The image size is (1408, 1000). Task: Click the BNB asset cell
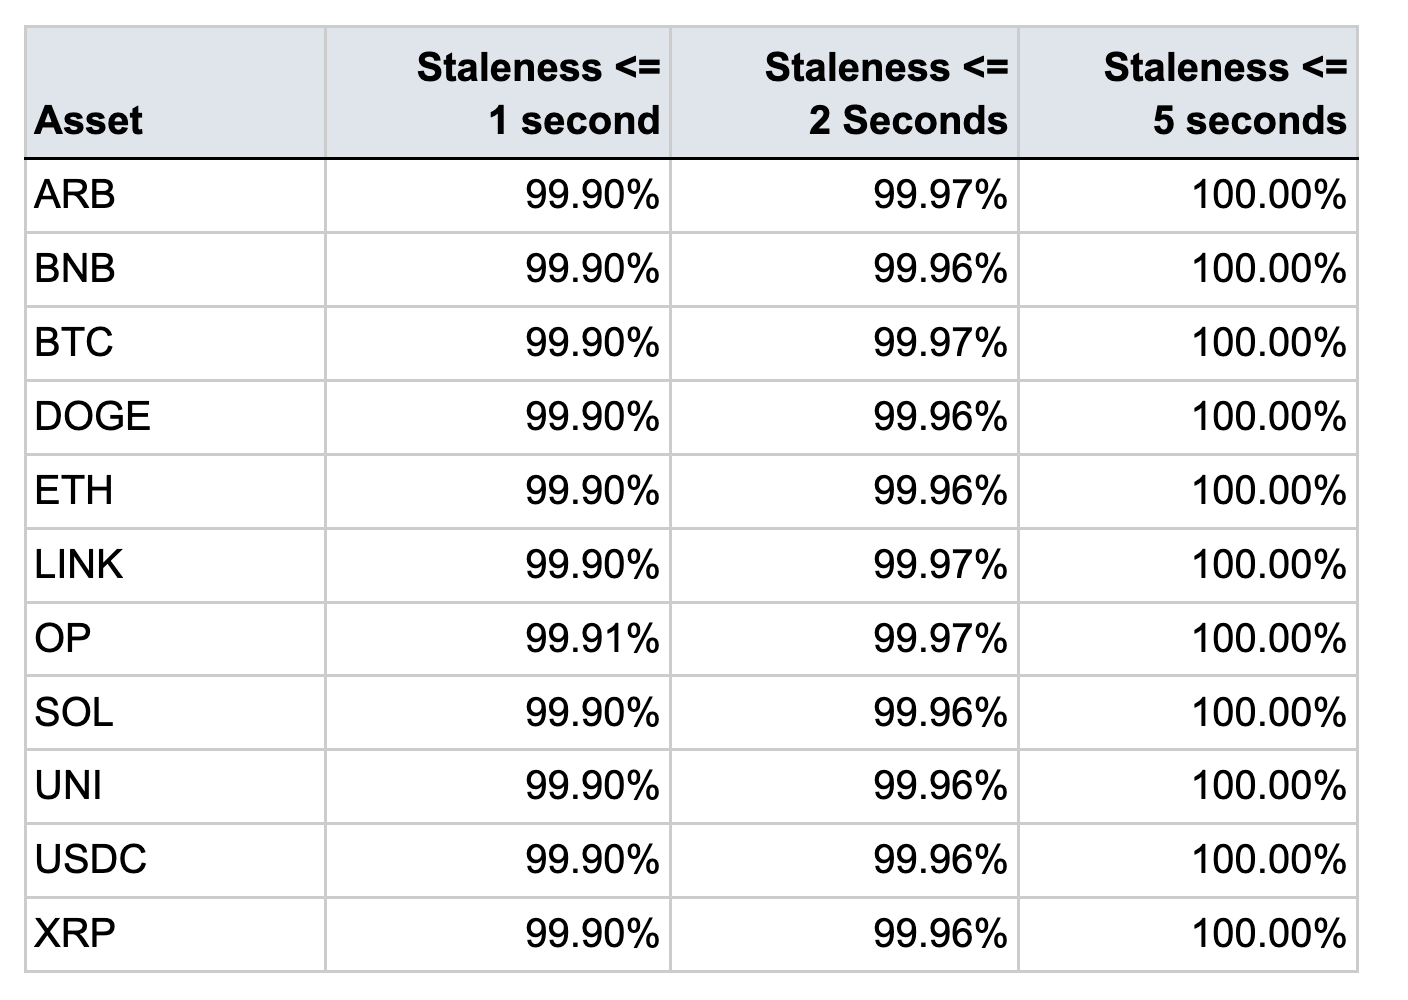tap(75, 268)
